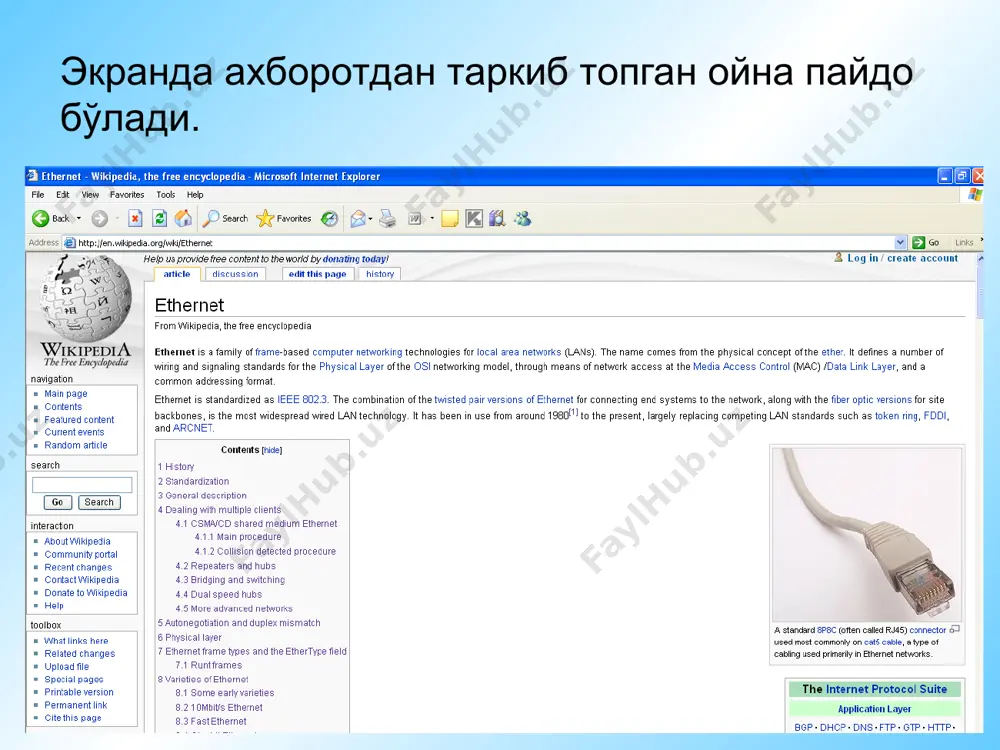This screenshot has width=1000, height=750.
Task: Open the Internet Protocol Suite link
Action: (886, 689)
